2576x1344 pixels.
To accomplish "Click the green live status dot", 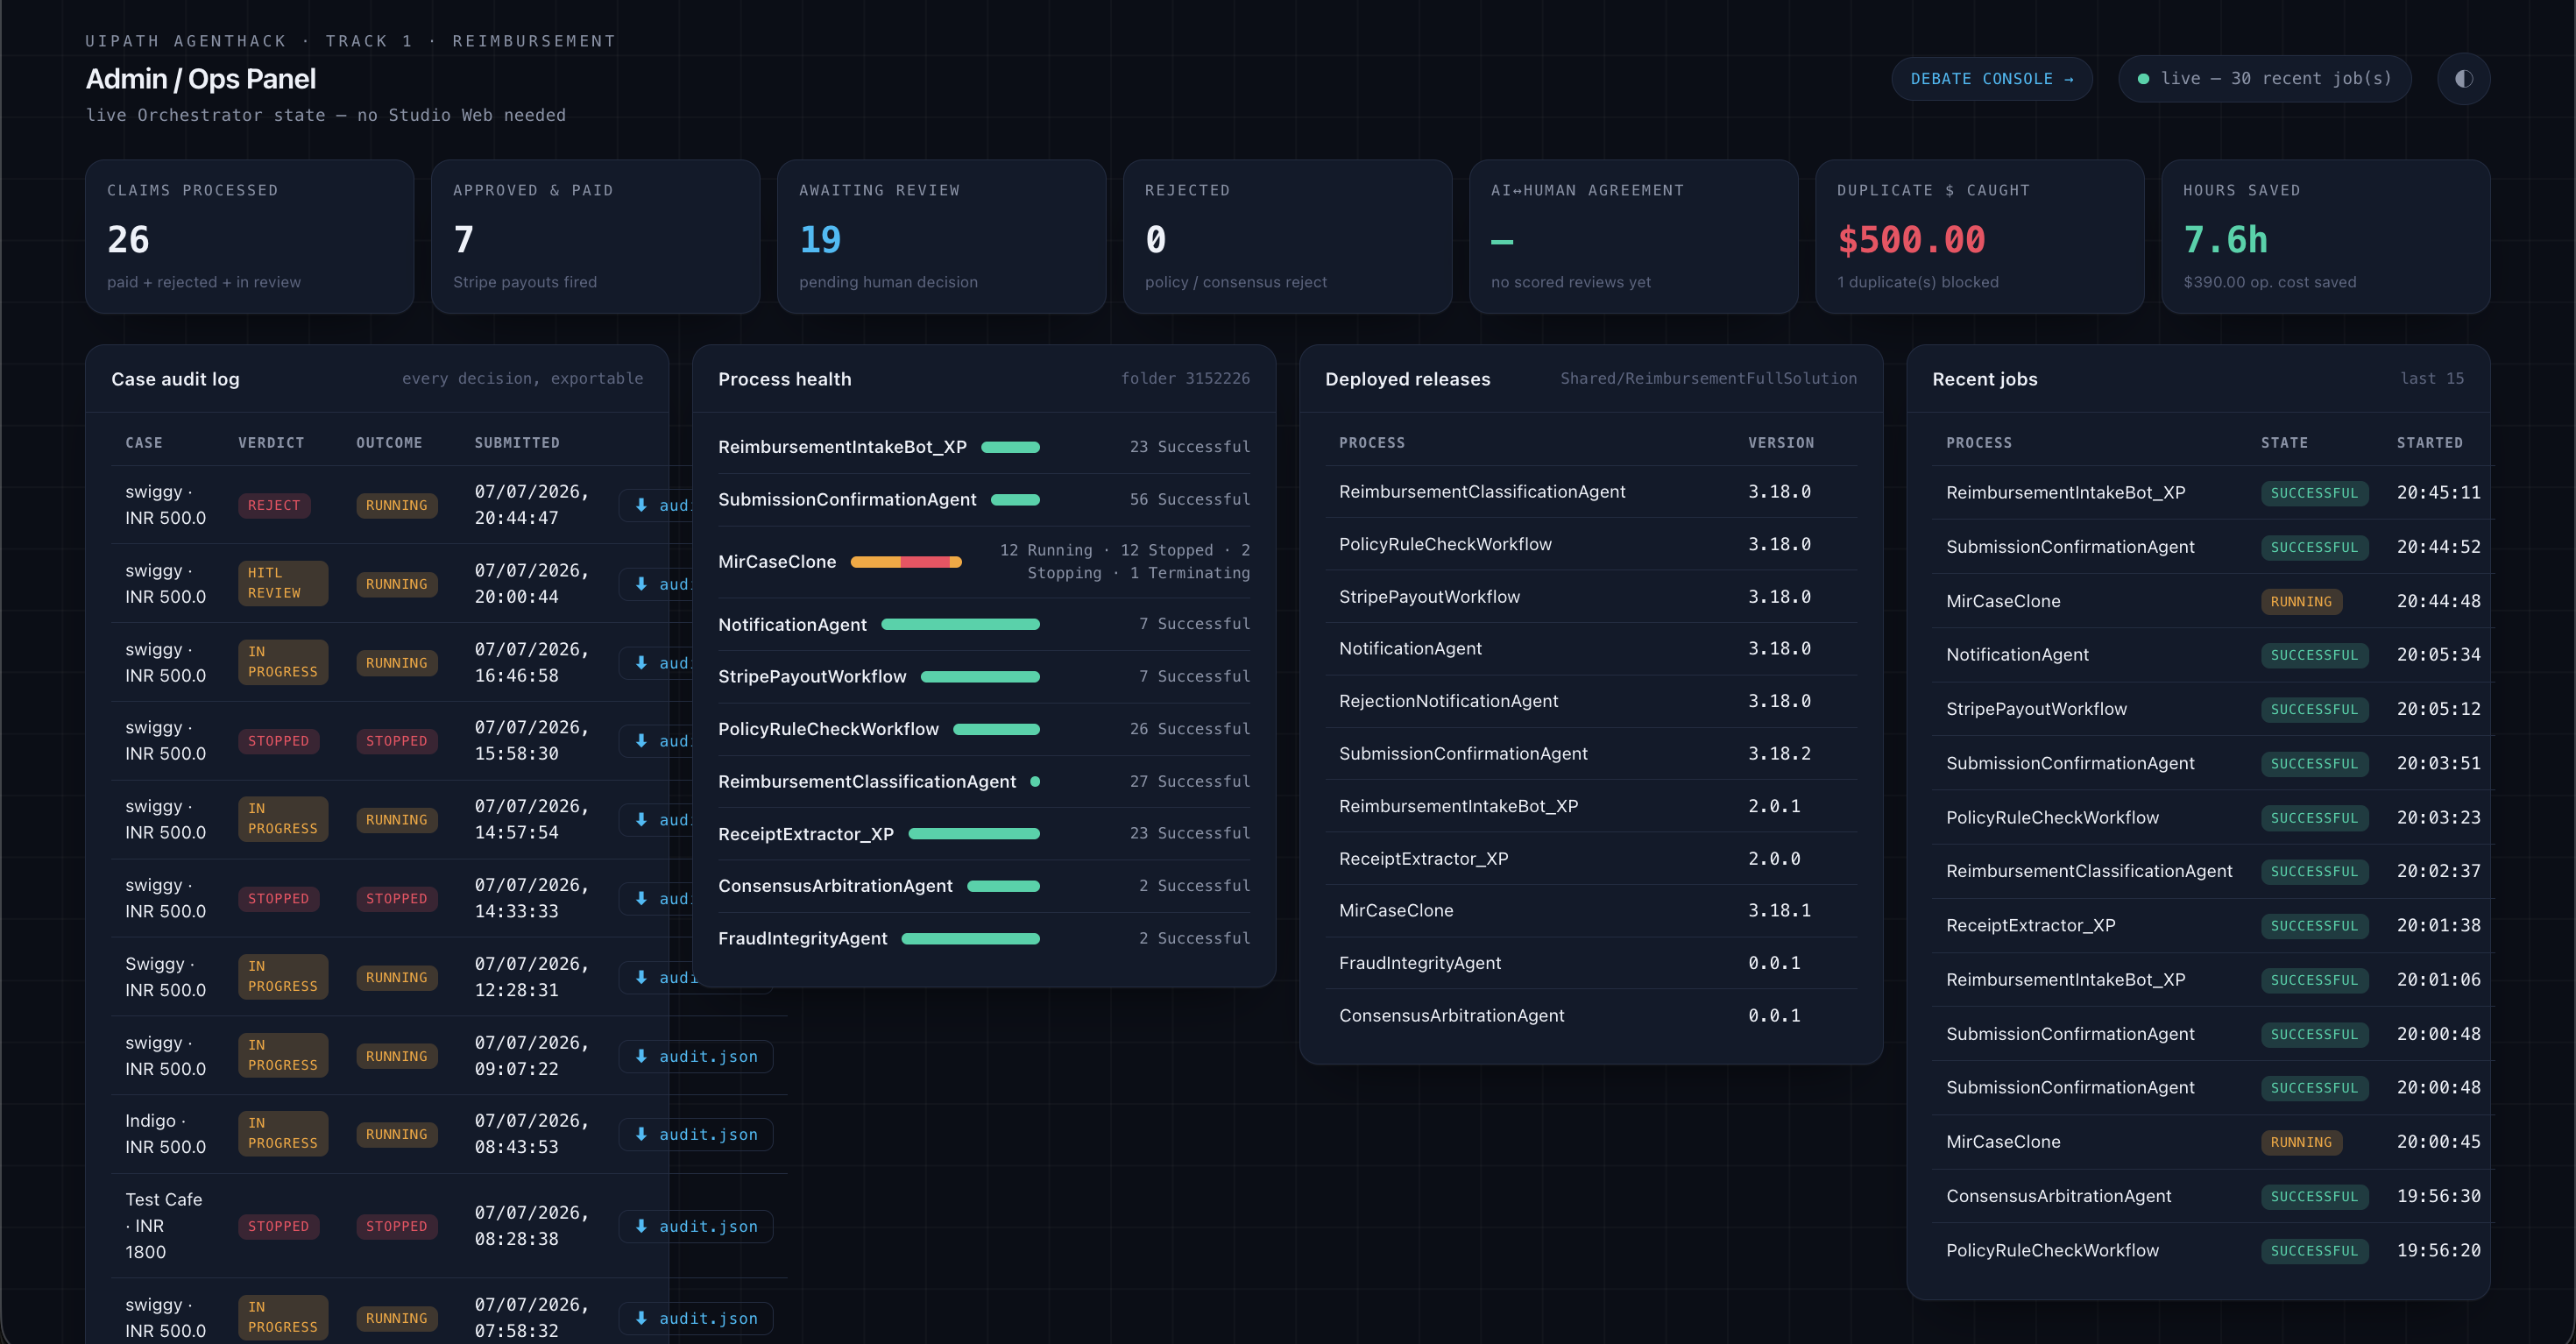I will point(2143,79).
